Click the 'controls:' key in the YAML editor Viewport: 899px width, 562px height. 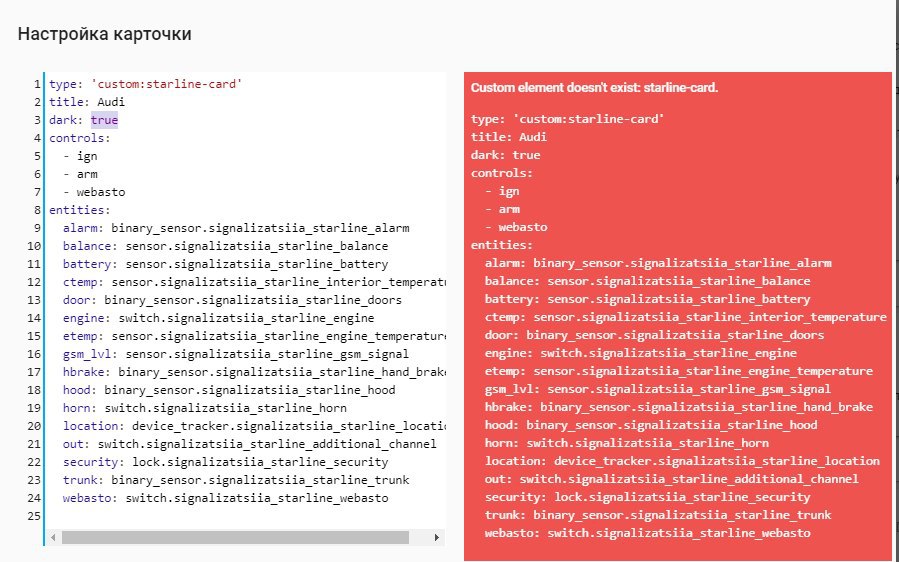(80, 138)
